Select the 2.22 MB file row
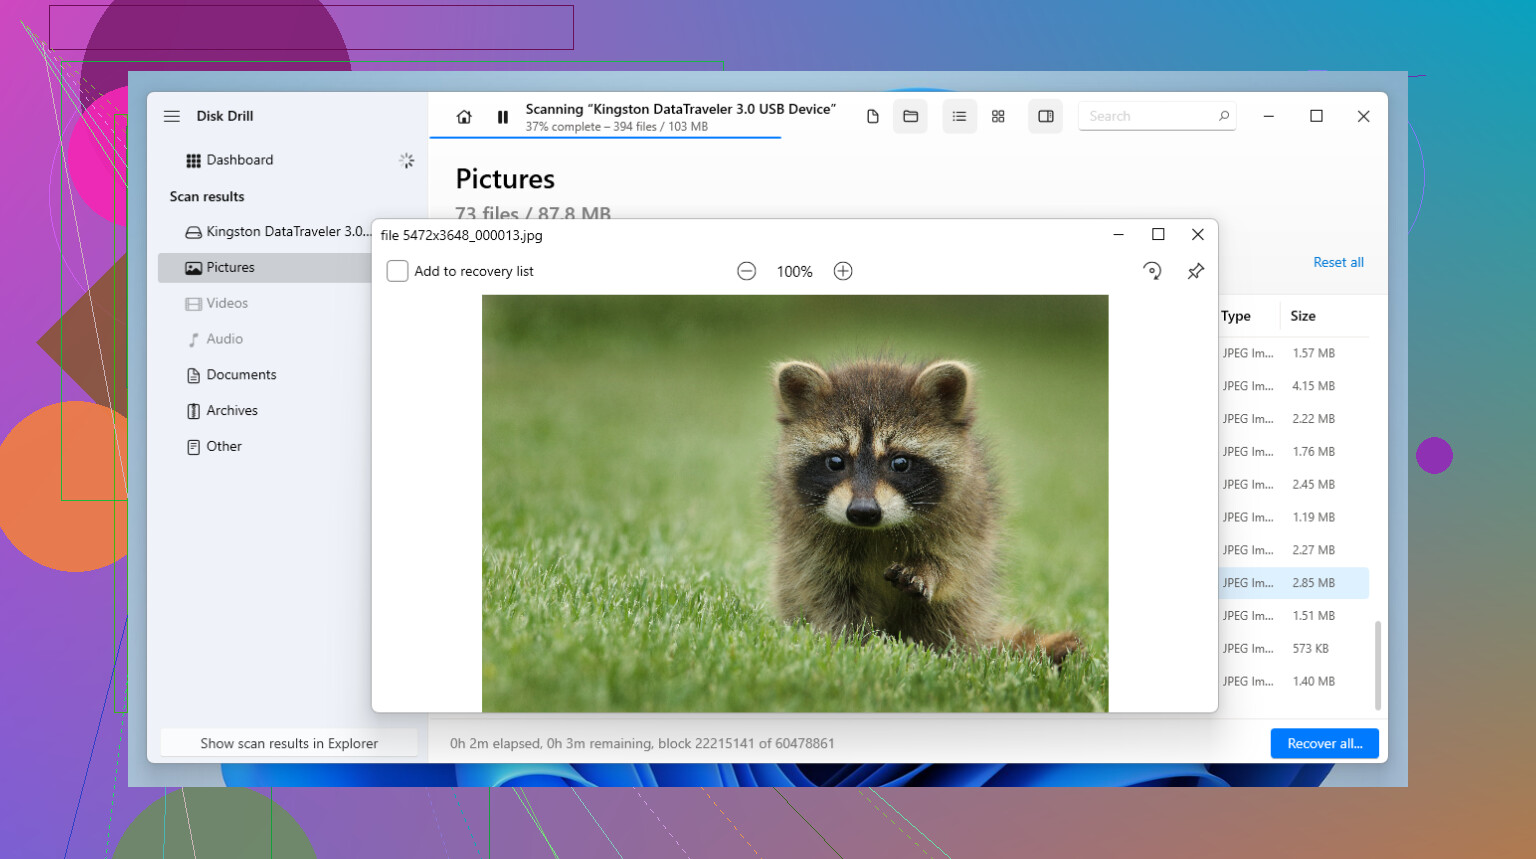 (1293, 419)
